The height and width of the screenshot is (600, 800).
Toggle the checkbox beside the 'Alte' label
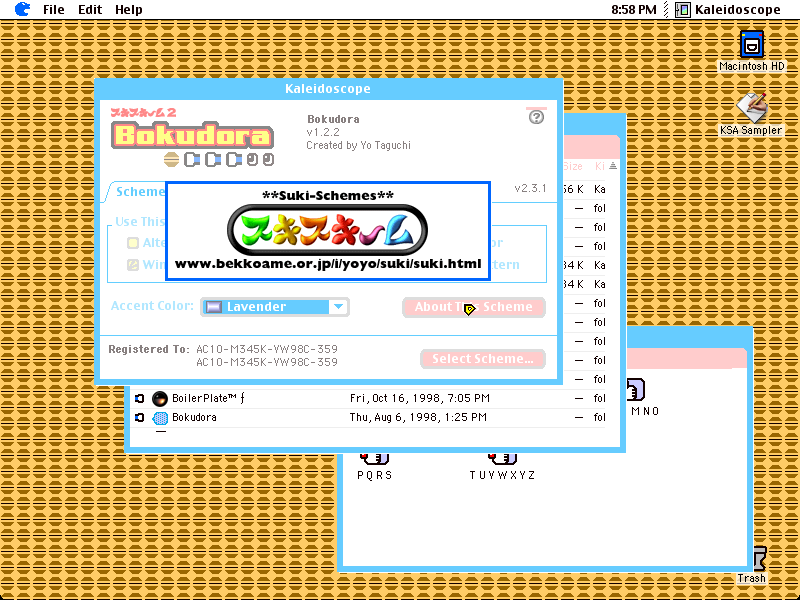[133, 243]
